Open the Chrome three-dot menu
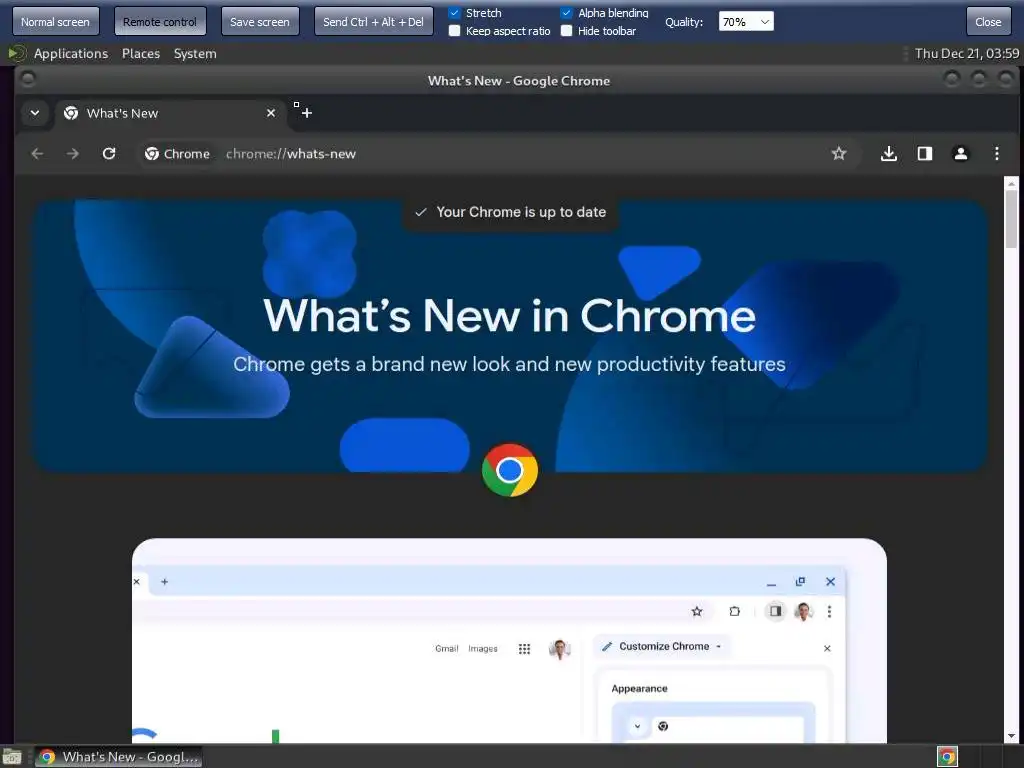The image size is (1024, 768). (x=997, y=153)
